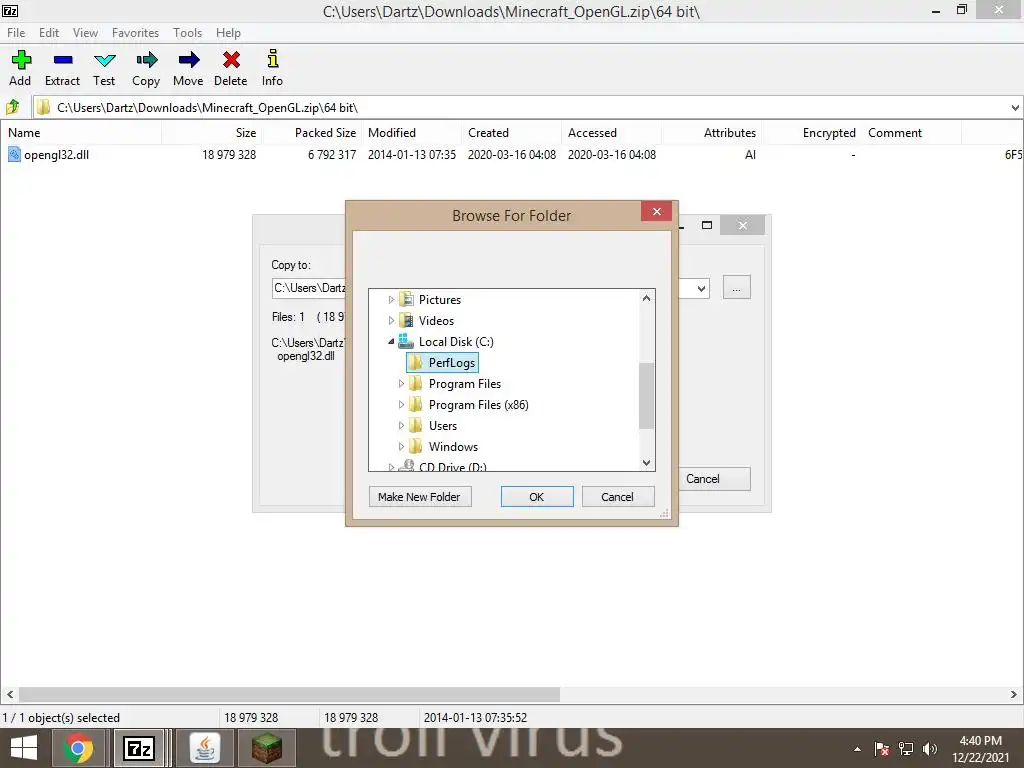Viewport: 1024px width, 768px height.
Task: Click the Delete toolbar icon
Action: tap(231, 60)
